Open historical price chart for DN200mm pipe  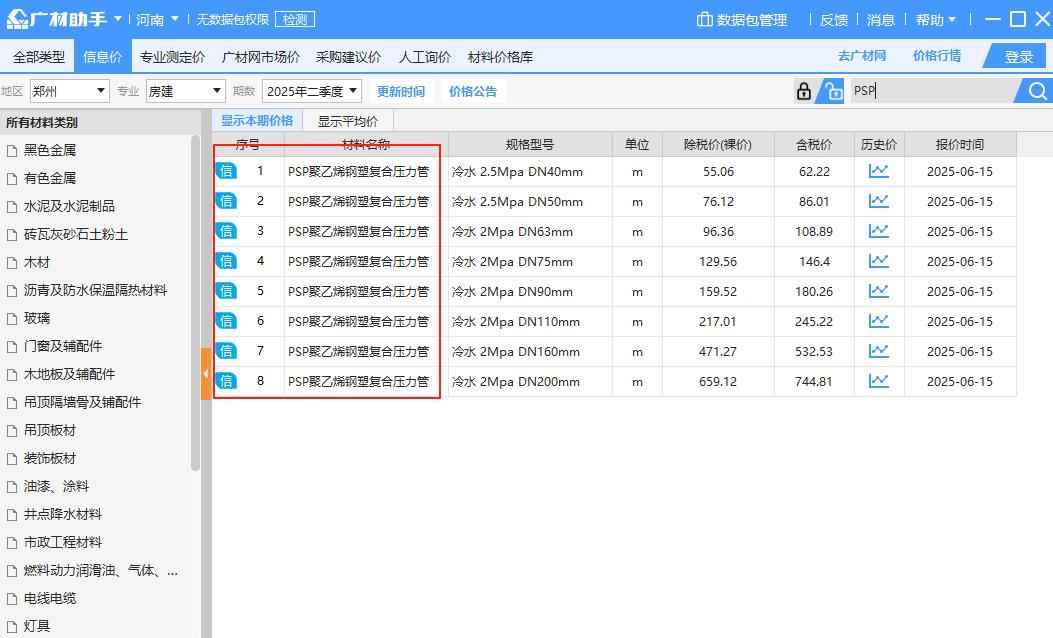(x=878, y=381)
